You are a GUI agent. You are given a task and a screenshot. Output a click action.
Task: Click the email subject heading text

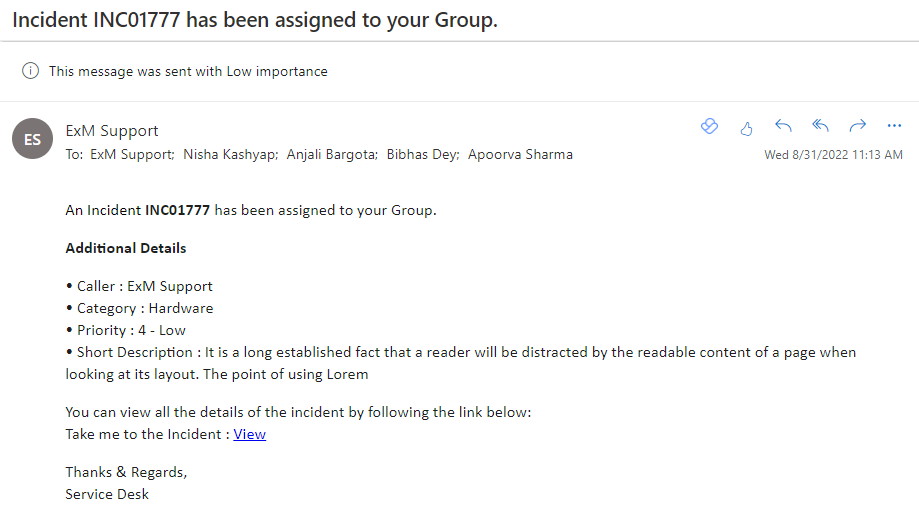pos(255,20)
